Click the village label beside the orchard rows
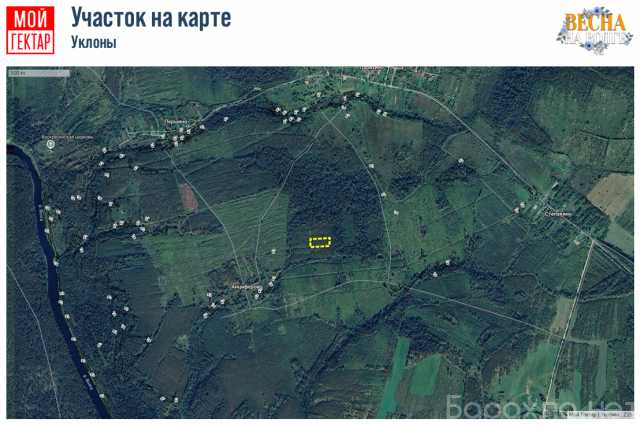The height and width of the screenshot is (426, 640). point(559,214)
